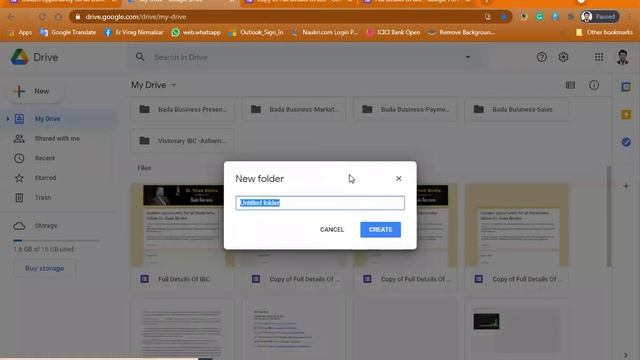Cancel the New folder dialog
Screen dimensions: 640x360
click(x=332, y=229)
